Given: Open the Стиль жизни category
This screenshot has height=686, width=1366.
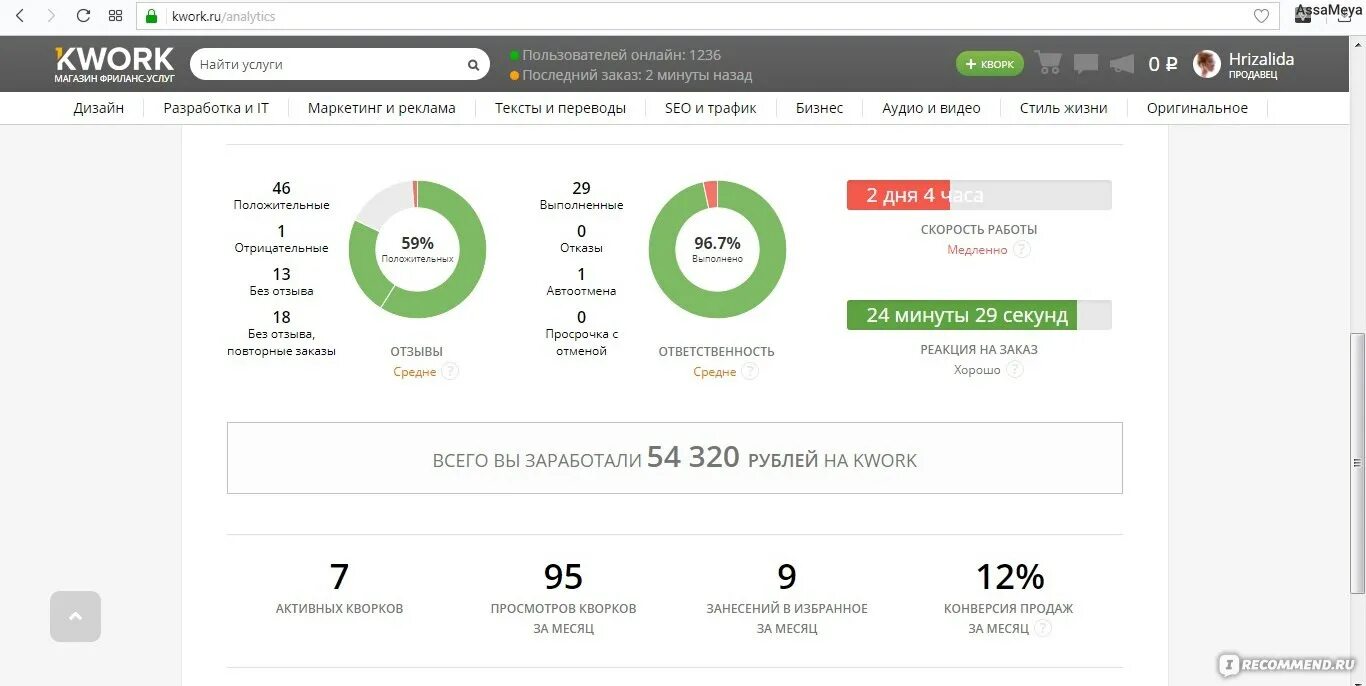Looking at the screenshot, I should pos(1064,108).
